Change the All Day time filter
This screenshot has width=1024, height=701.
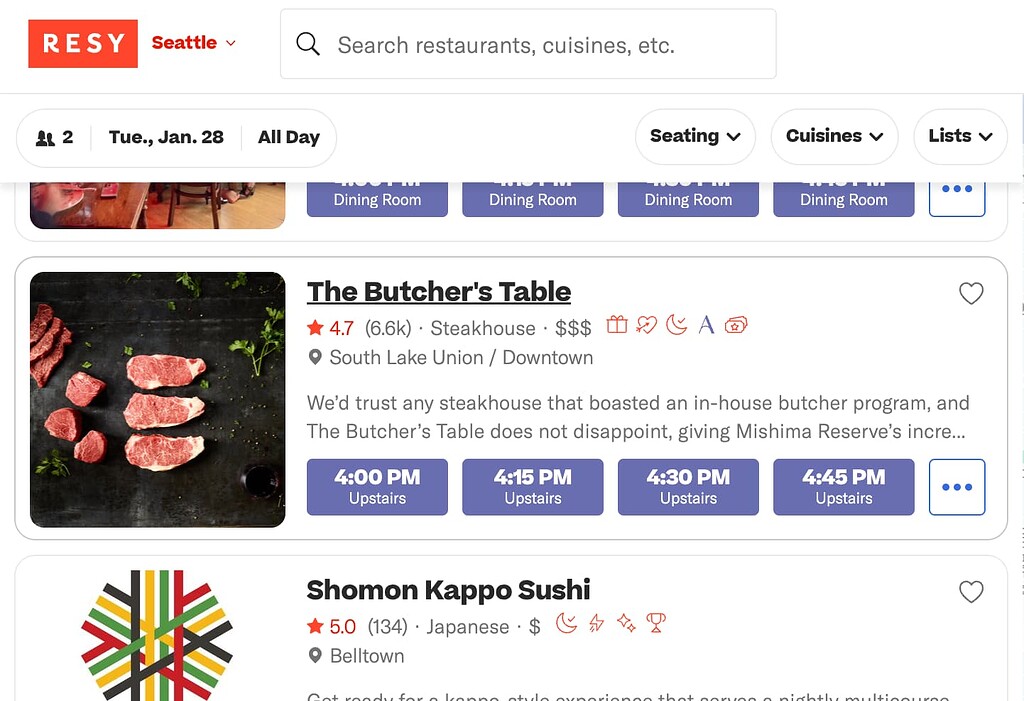[x=288, y=137]
